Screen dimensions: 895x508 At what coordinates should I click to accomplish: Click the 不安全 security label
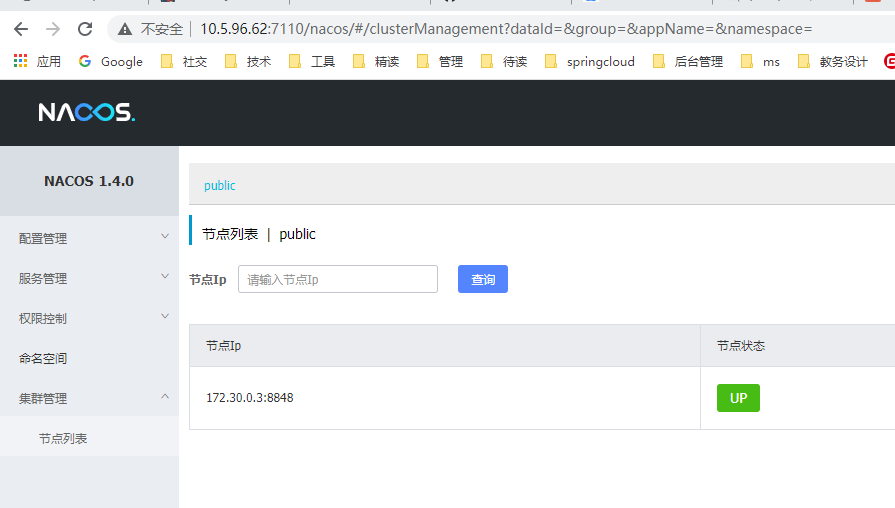point(162,29)
